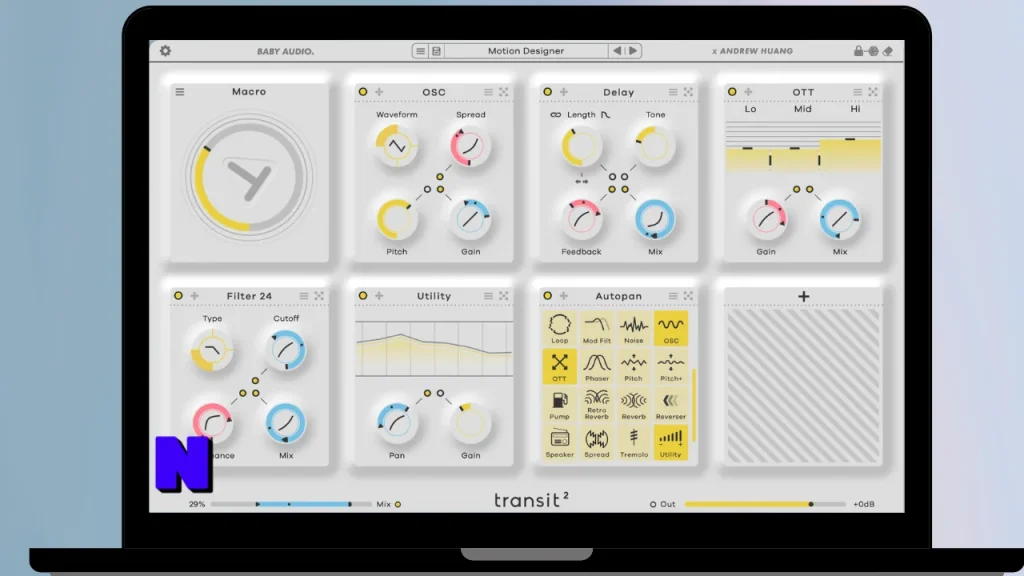Select the Utility effect icon
Image resolution: width=1024 pixels, height=576 pixels.
coord(671,443)
